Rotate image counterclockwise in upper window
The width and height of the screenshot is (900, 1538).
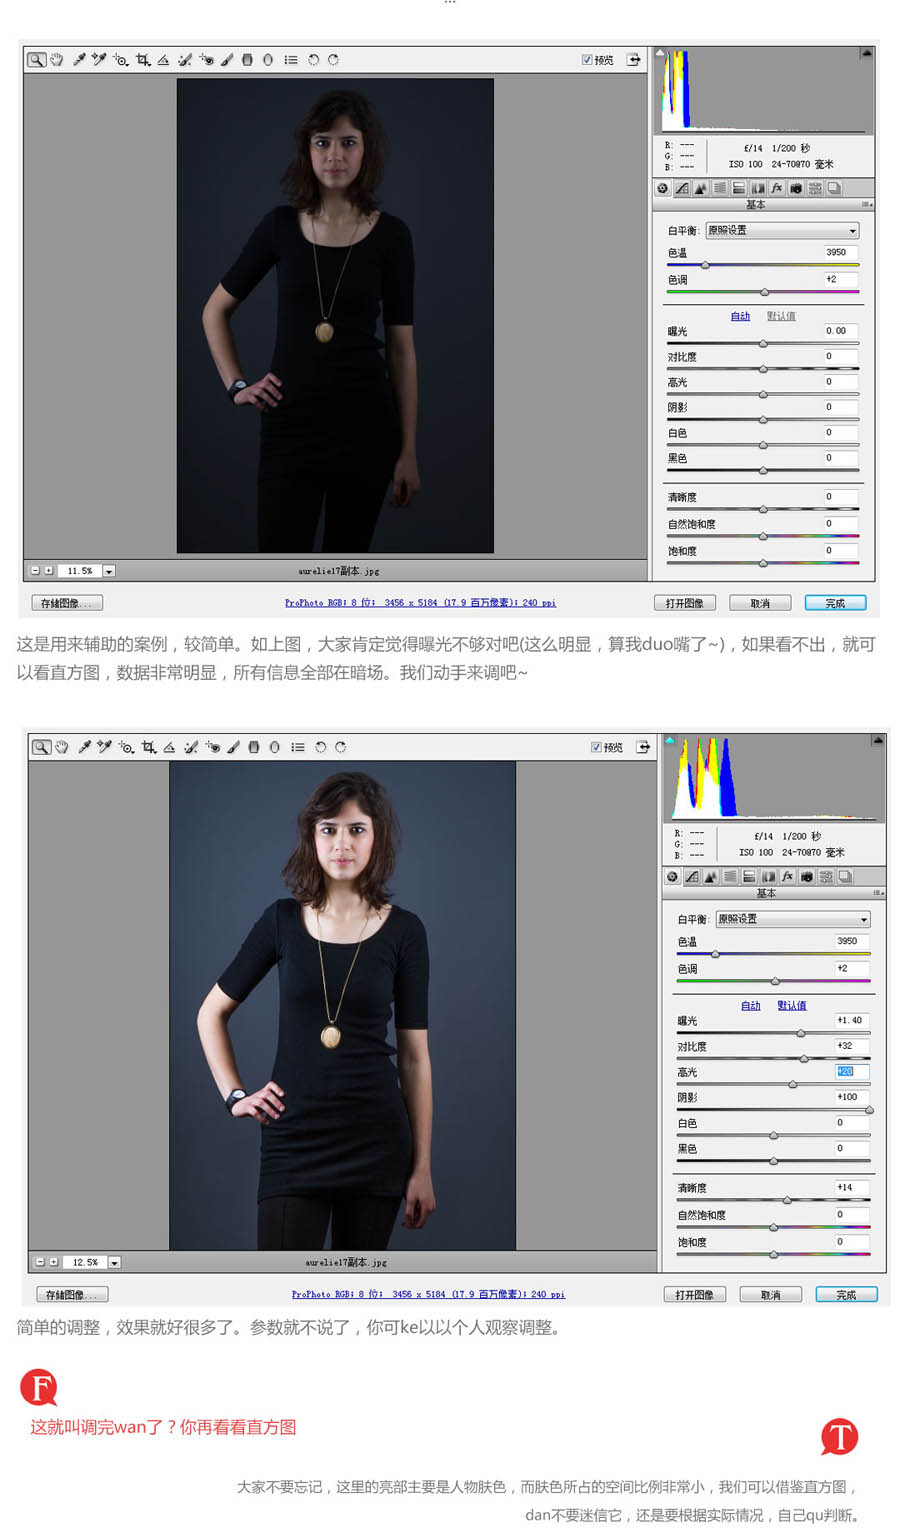coord(313,60)
